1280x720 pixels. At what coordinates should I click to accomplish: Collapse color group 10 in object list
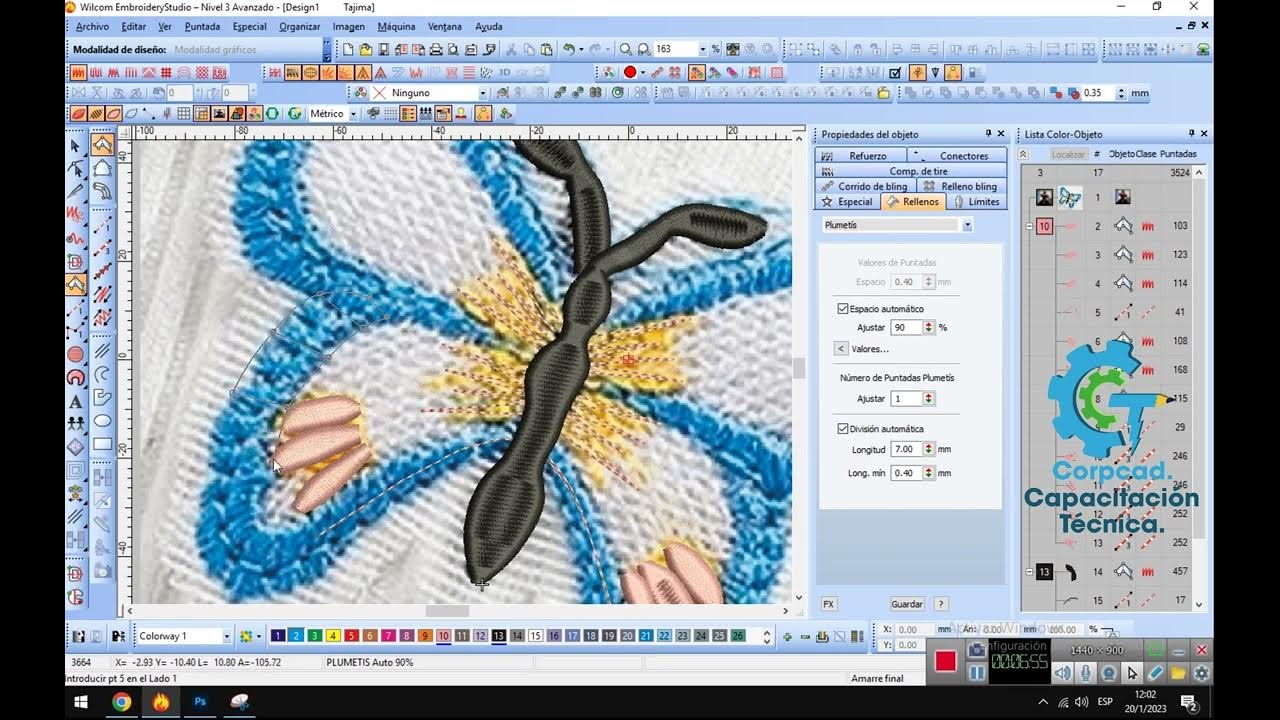1030,227
